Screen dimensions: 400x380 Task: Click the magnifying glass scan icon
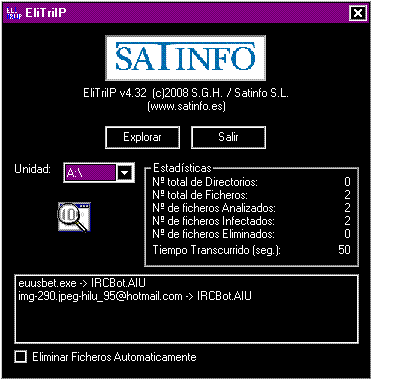click(74, 217)
